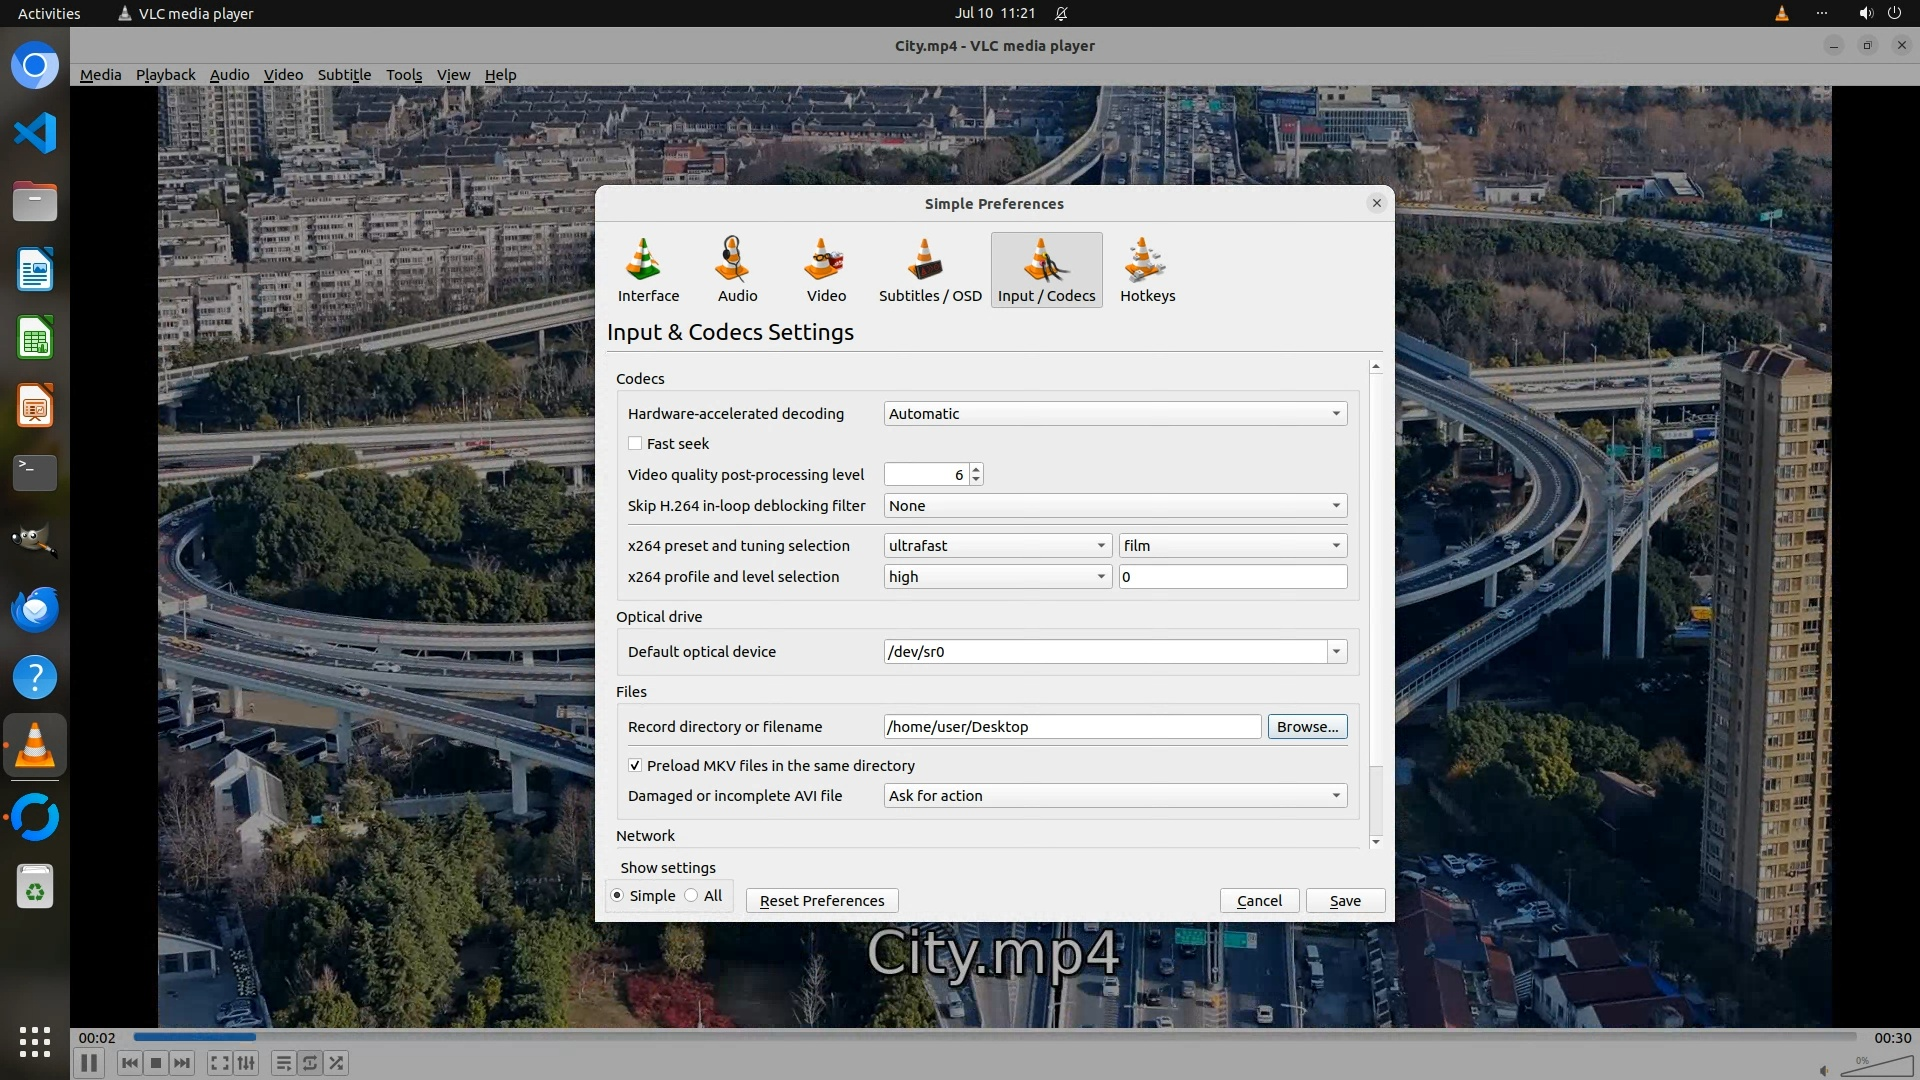Expand the x264 preset ultrafast dropdown
1920x1080 pixels.
pyautogui.click(x=997, y=546)
